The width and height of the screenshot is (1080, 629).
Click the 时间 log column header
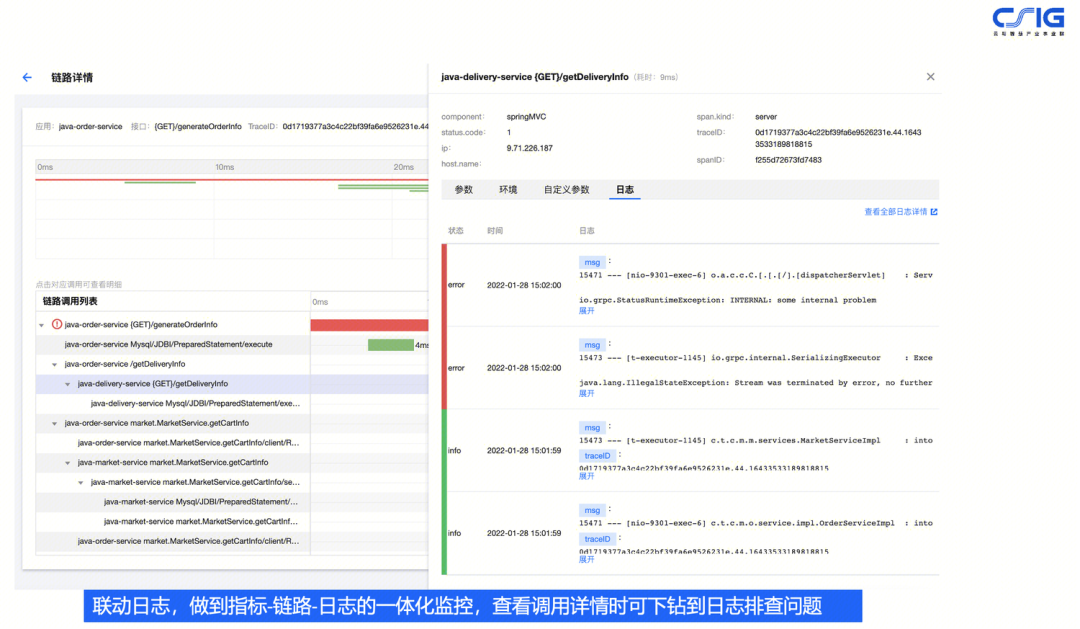pyautogui.click(x=495, y=231)
